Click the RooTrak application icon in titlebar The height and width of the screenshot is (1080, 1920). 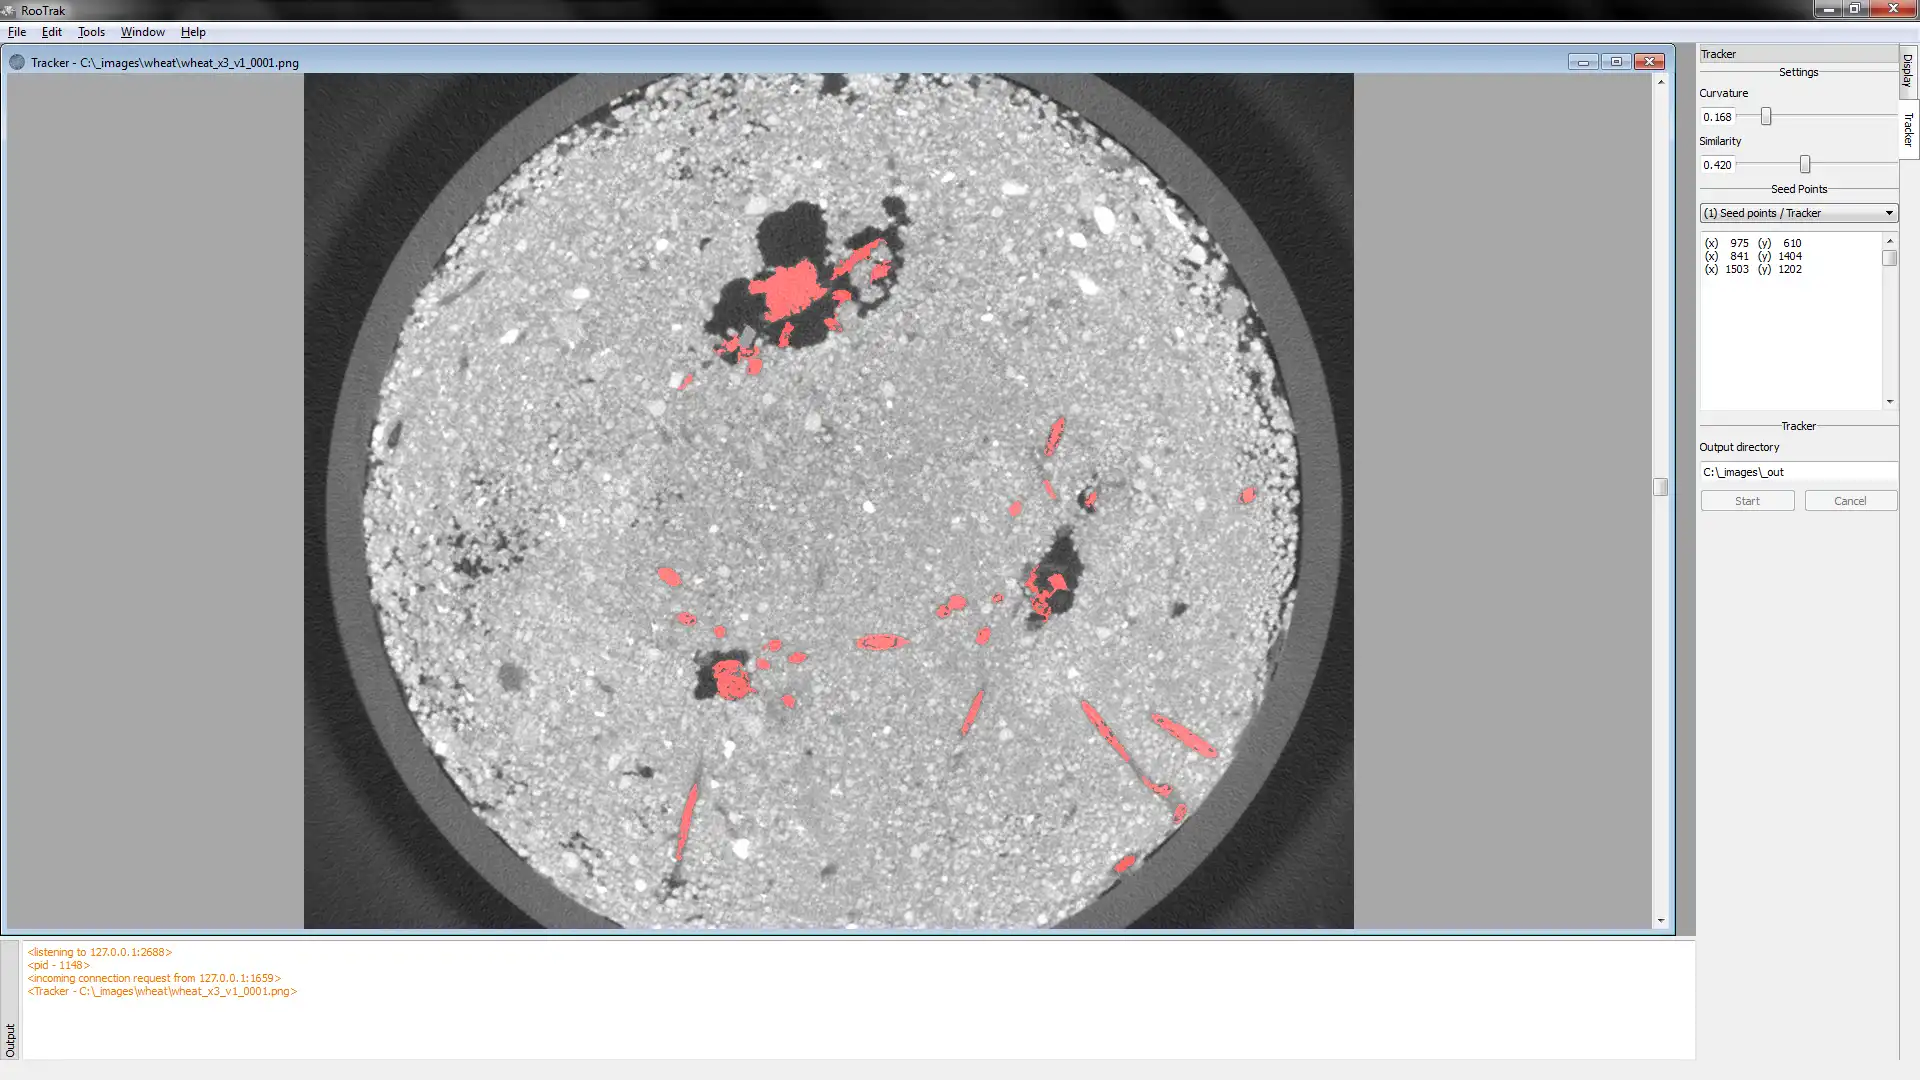[11, 9]
